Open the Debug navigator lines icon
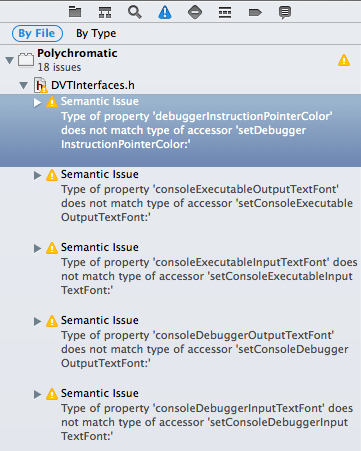Image resolution: width=361 pixels, height=451 pixels. point(225,13)
